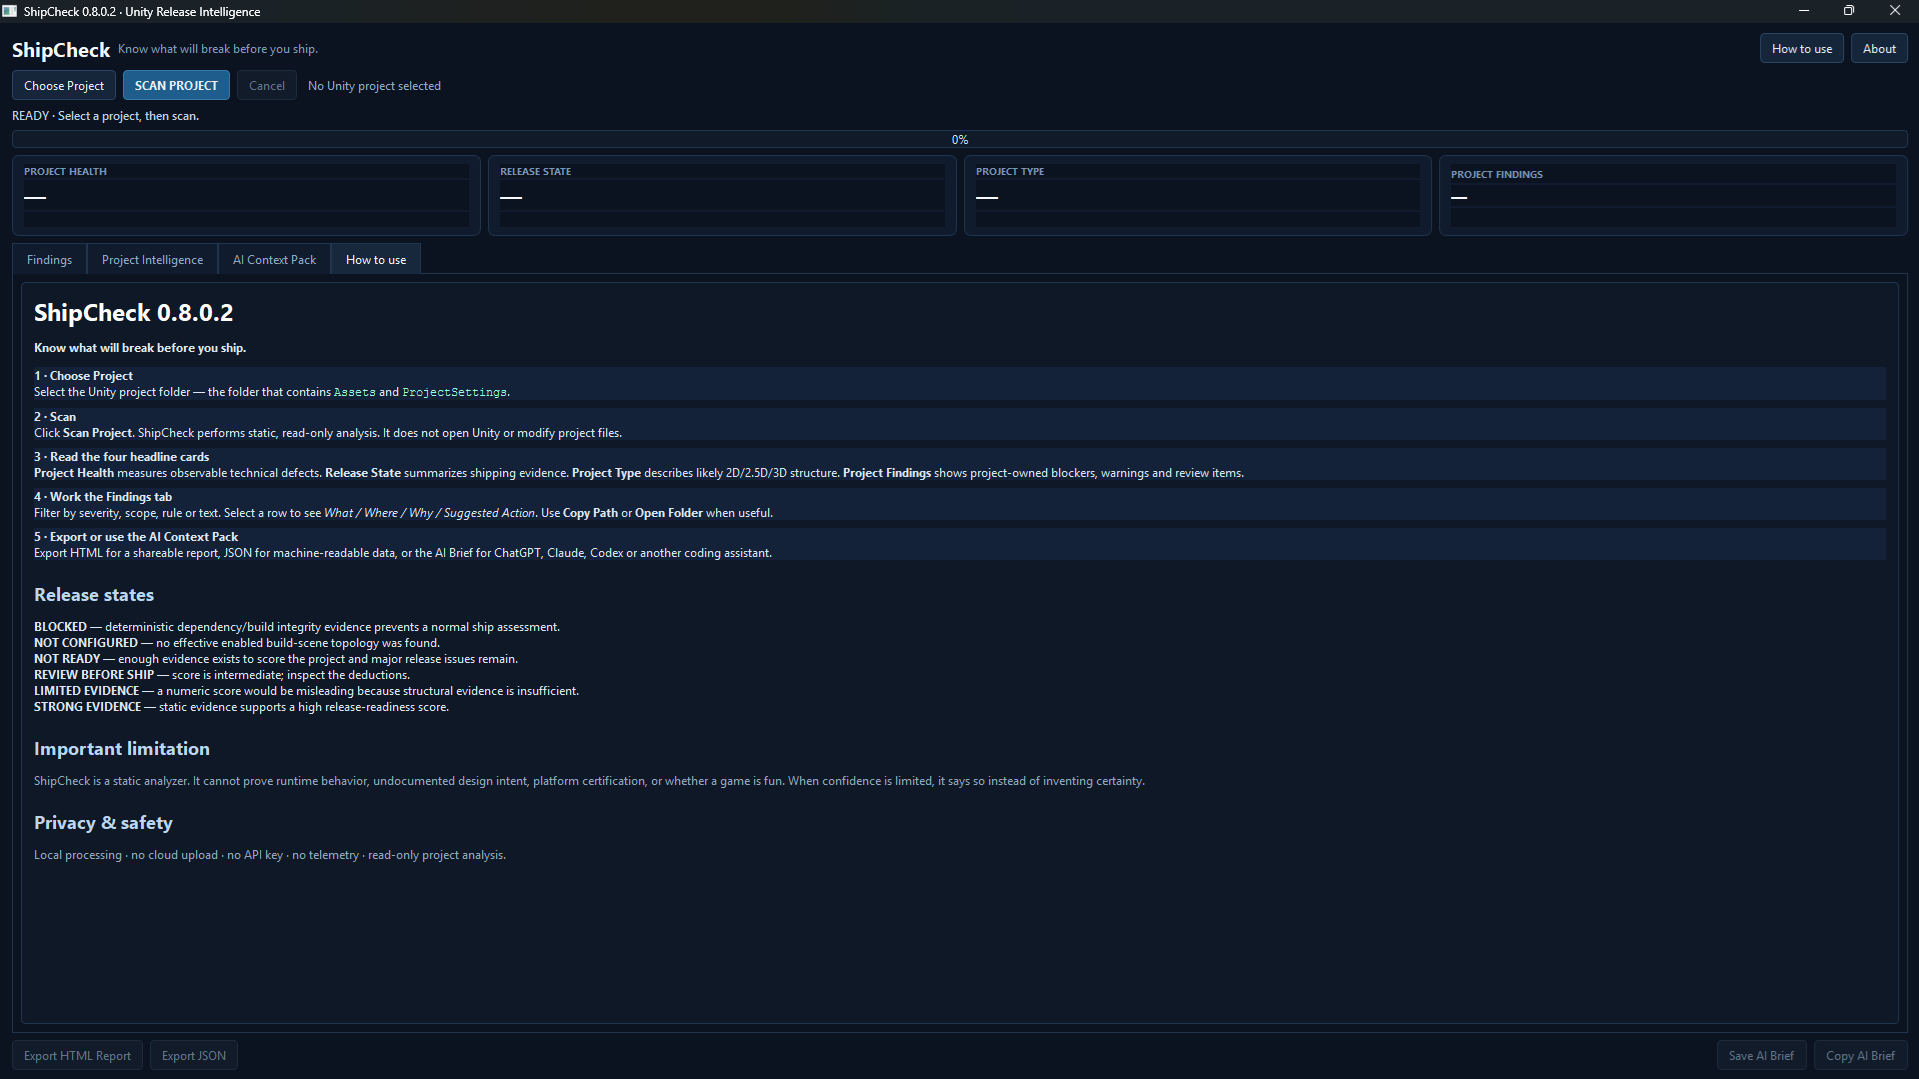Click the 'Privacy & safety' heading
The image size is (1919, 1079).
click(103, 823)
